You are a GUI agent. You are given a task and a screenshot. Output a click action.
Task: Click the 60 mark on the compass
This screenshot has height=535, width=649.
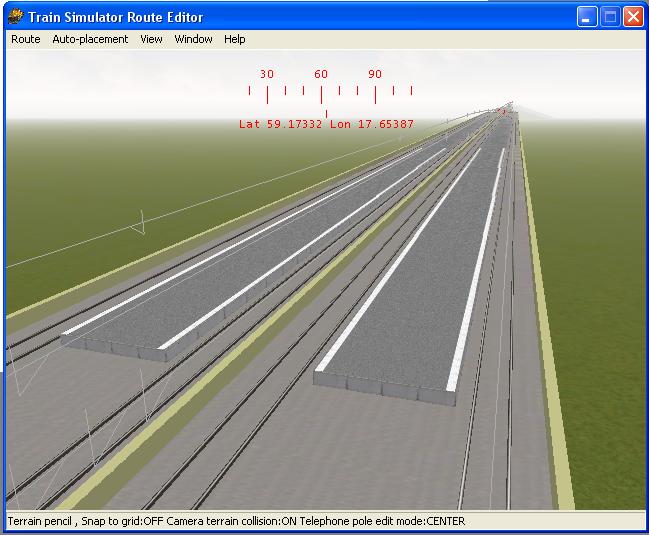(x=321, y=75)
